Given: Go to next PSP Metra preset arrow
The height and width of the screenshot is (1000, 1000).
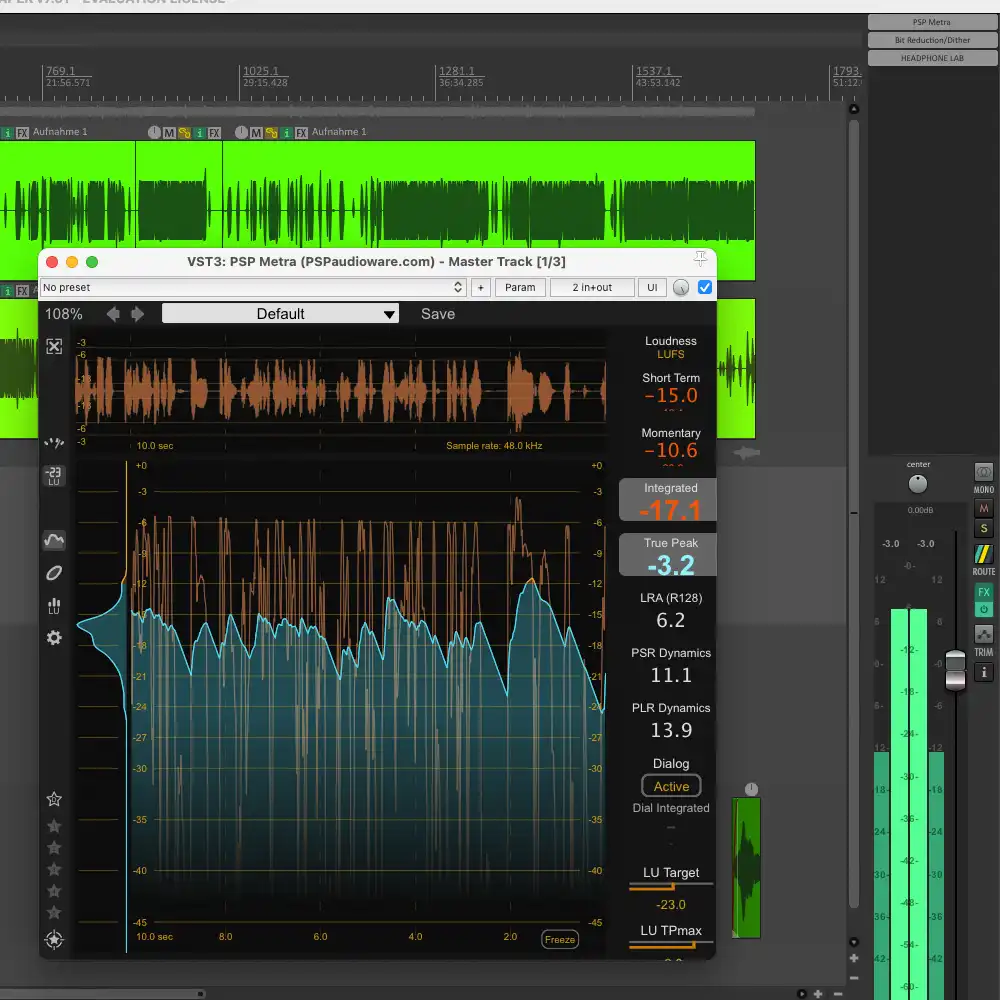Looking at the screenshot, I should point(137,314).
